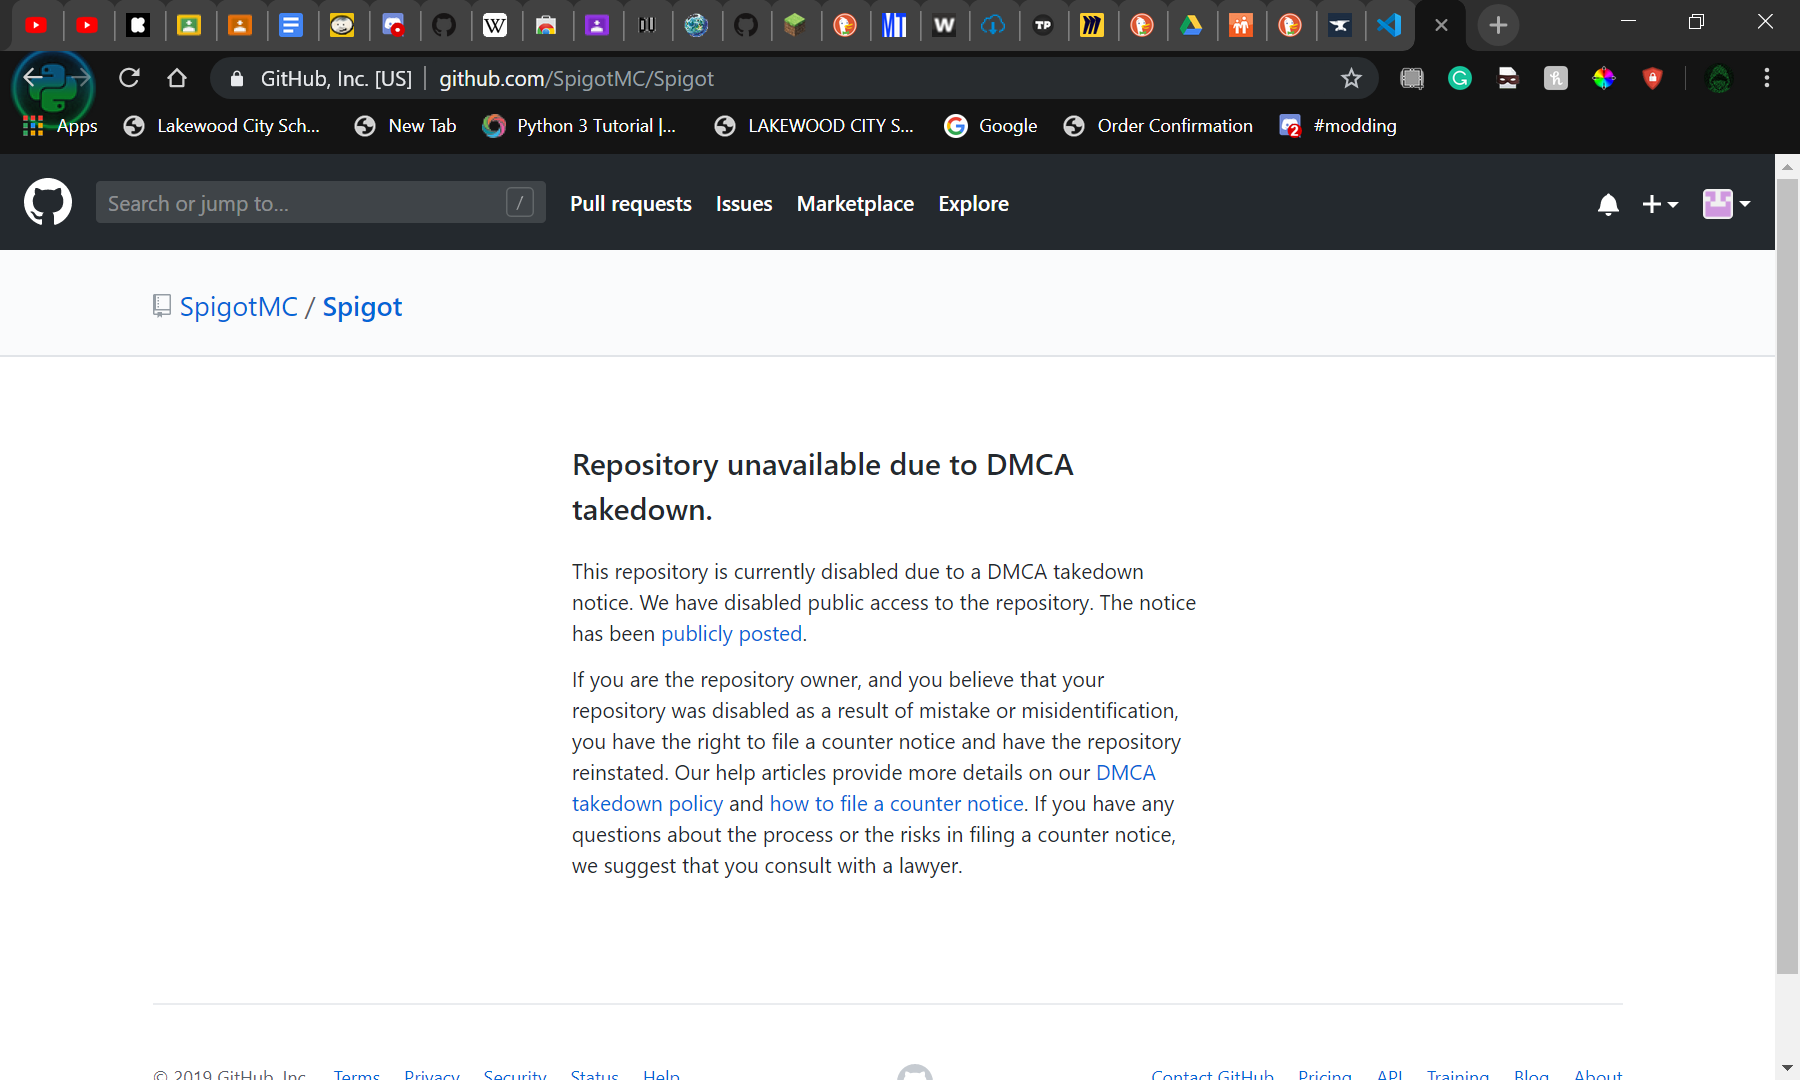Close the active GitHub tab
Viewport: 1800px width, 1080px height.
(x=1441, y=25)
